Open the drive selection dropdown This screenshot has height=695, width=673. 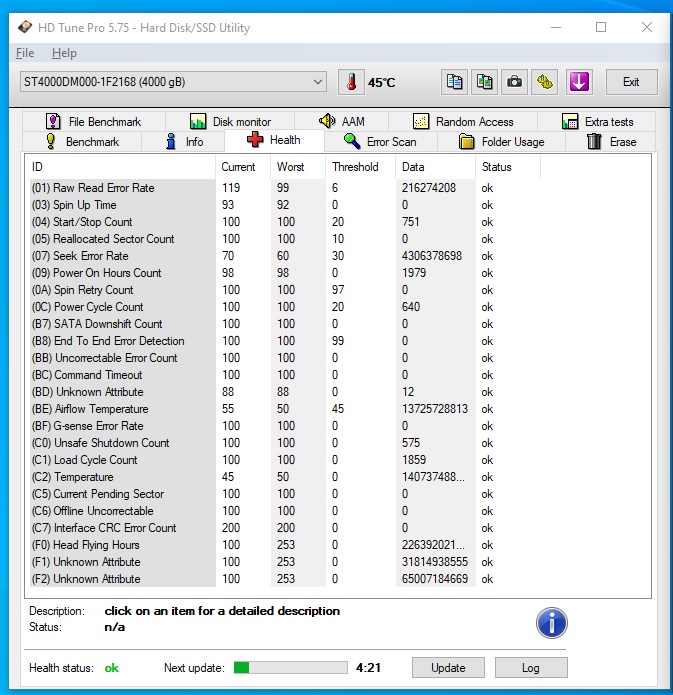(172, 82)
